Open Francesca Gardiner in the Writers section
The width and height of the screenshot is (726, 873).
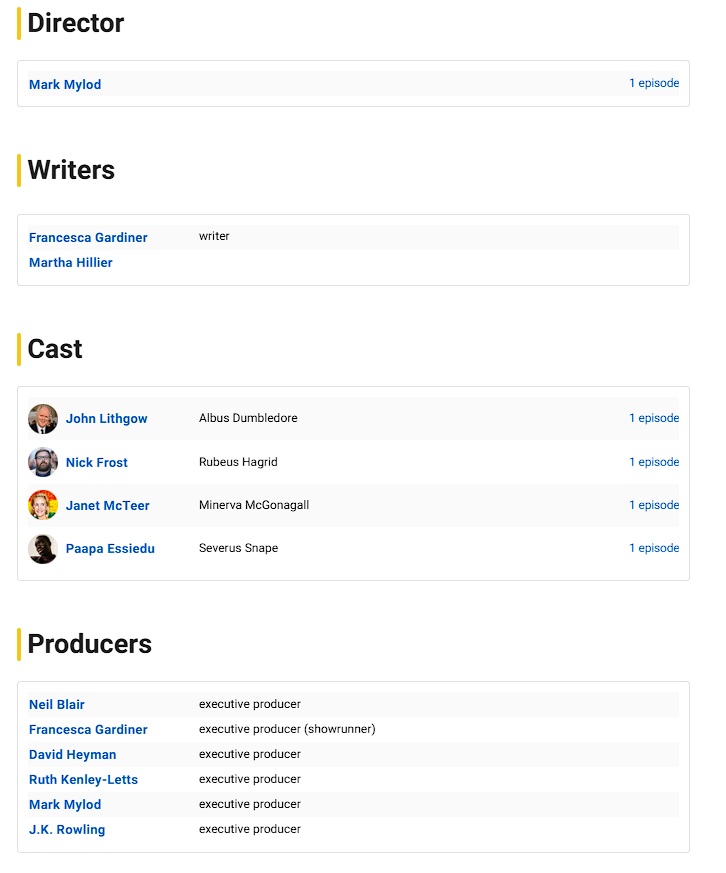point(88,238)
